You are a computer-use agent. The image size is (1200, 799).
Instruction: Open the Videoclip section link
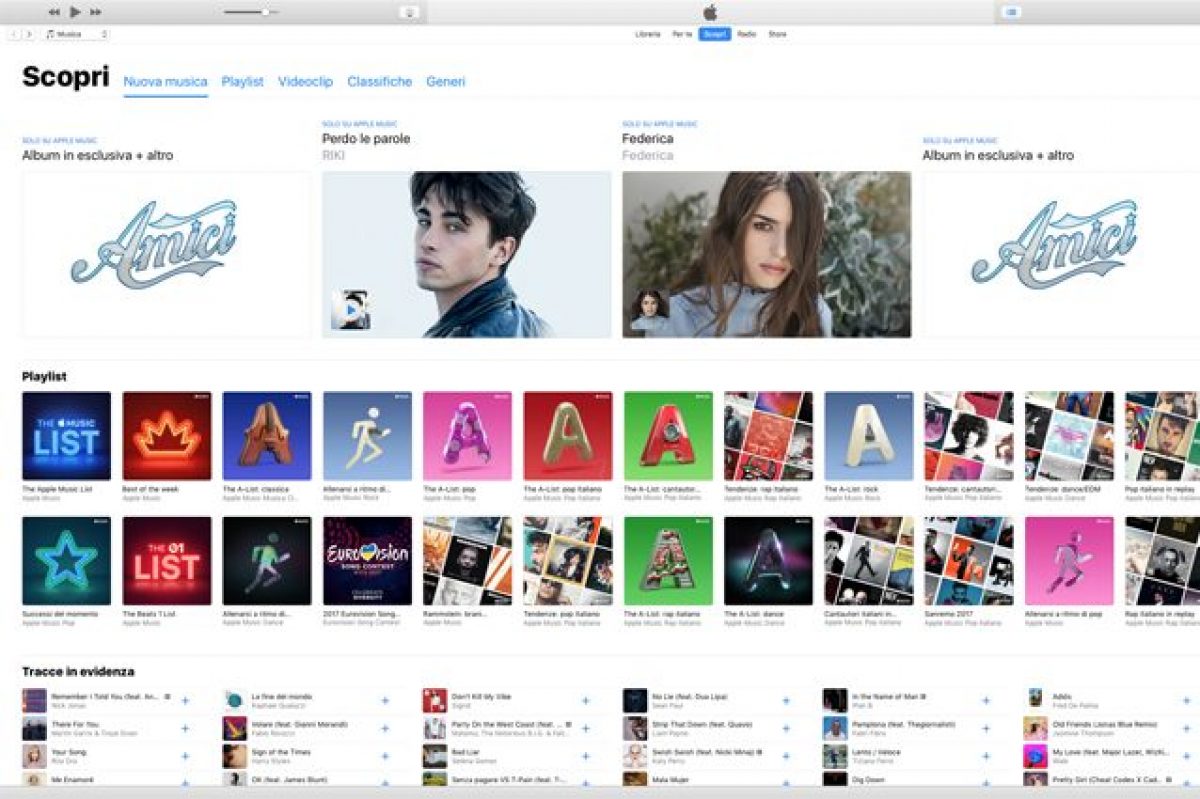(306, 82)
